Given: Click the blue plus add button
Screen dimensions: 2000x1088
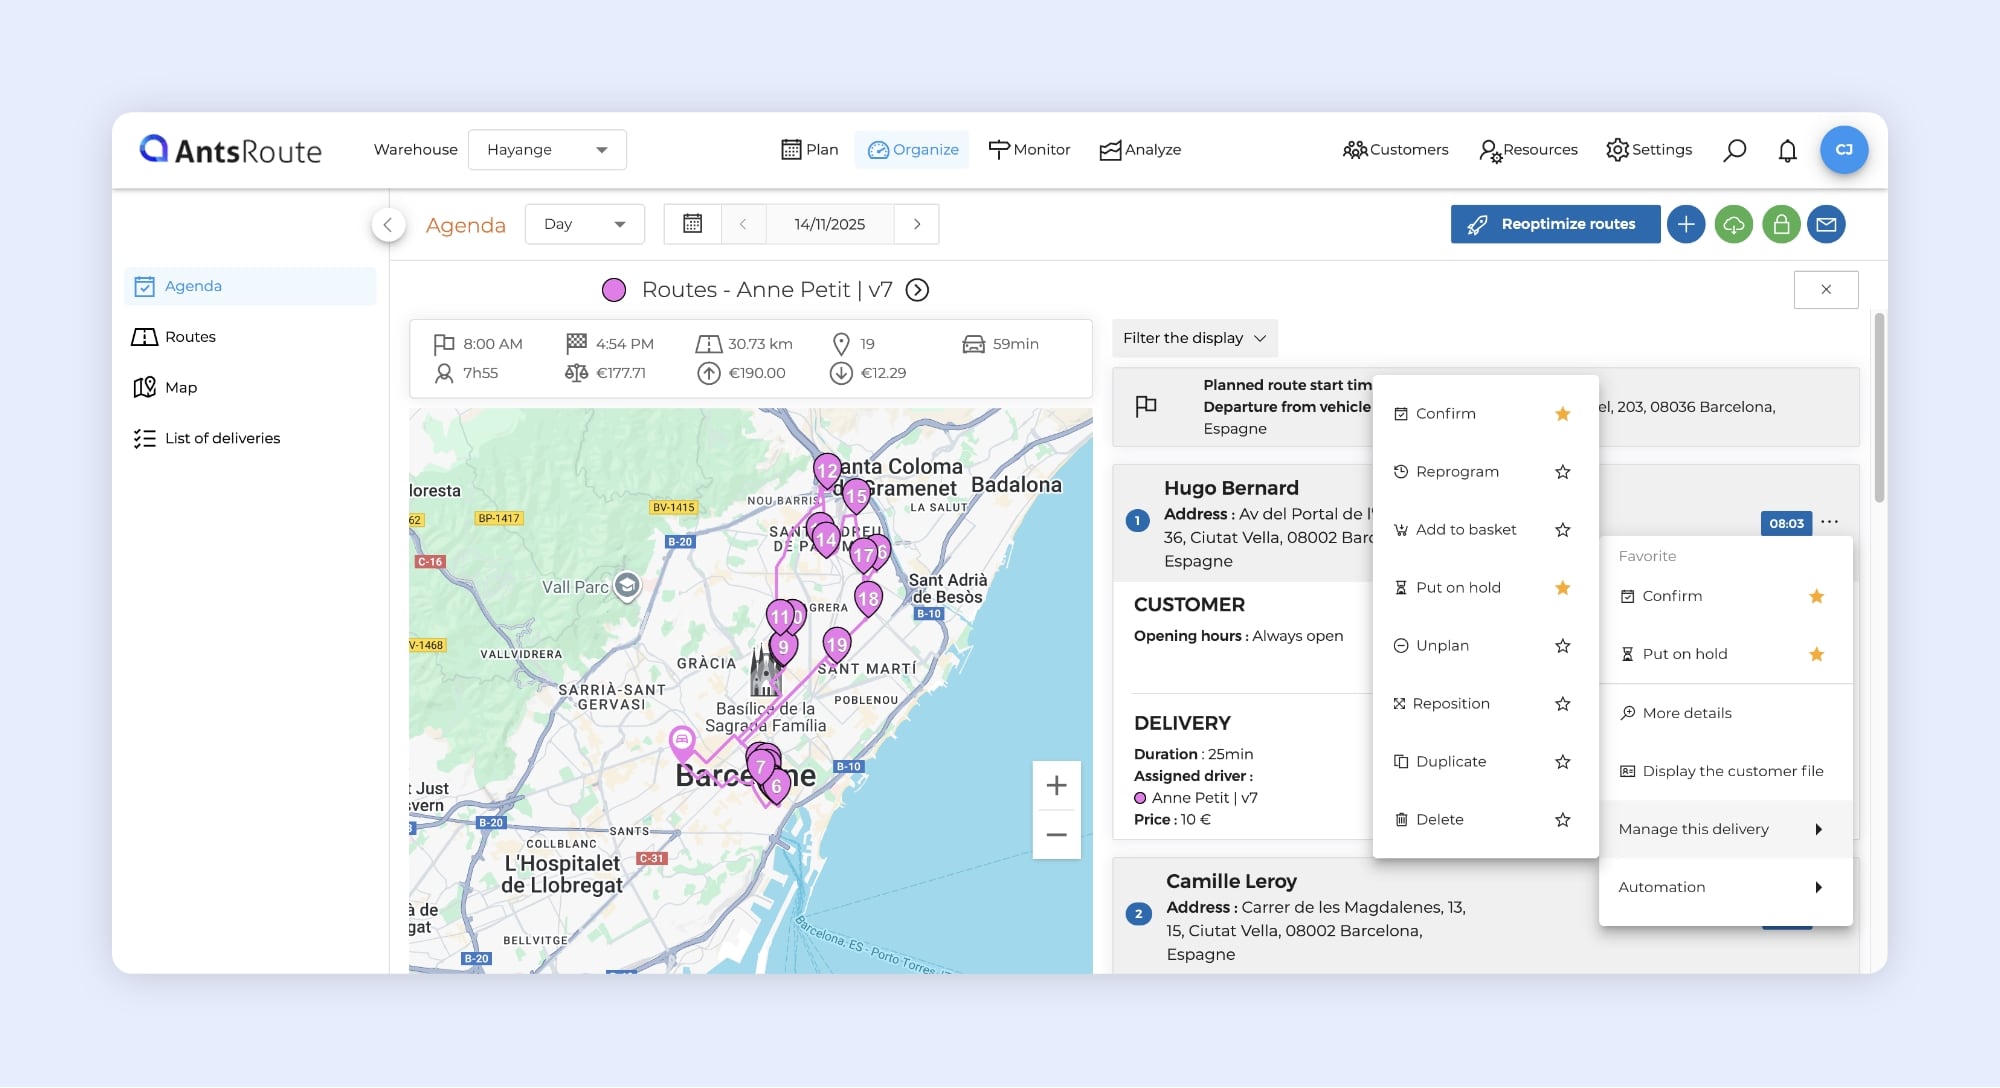Looking at the screenshot, I should click(1686, 224).
